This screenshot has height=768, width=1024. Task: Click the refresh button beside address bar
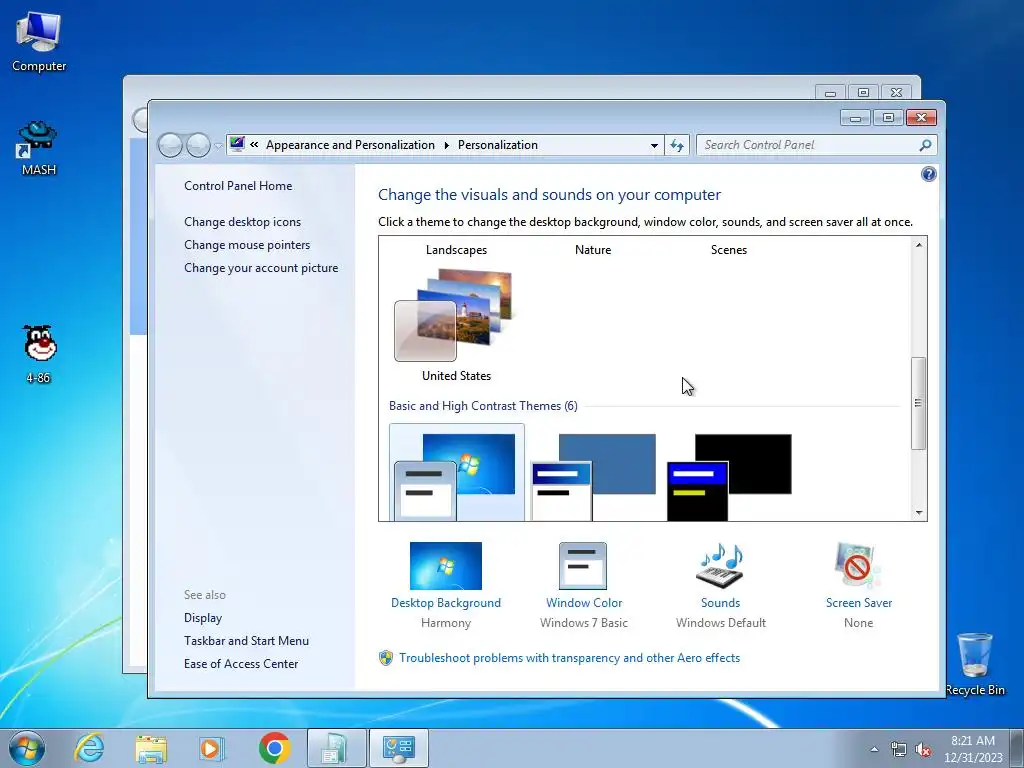677,145
